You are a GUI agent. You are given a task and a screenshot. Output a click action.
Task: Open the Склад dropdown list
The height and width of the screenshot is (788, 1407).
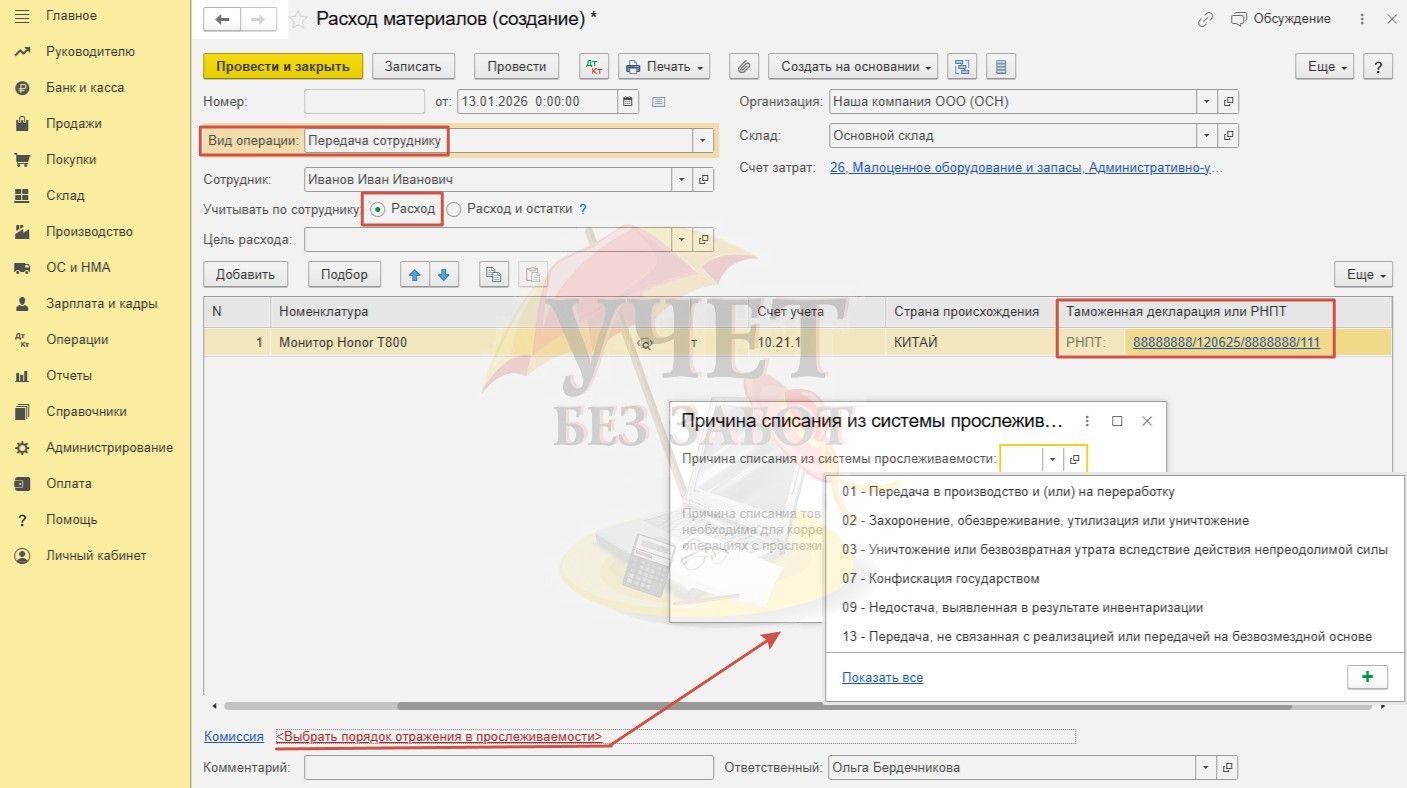1207,135
